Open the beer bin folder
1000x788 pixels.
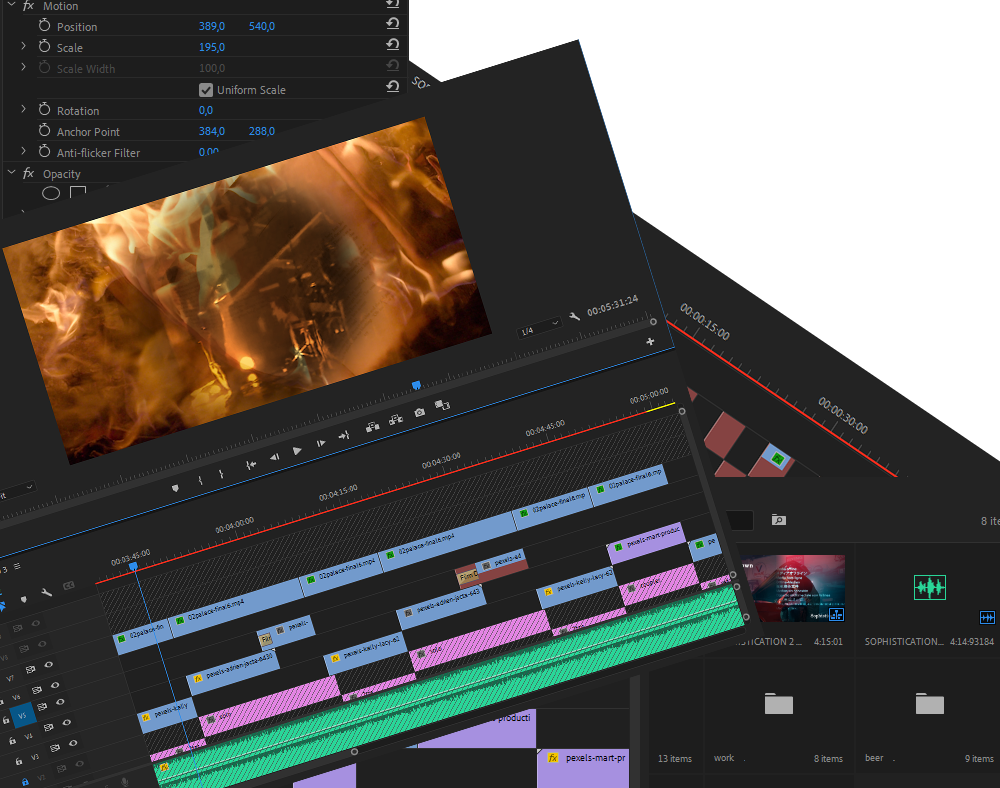(x=929, y=704)
